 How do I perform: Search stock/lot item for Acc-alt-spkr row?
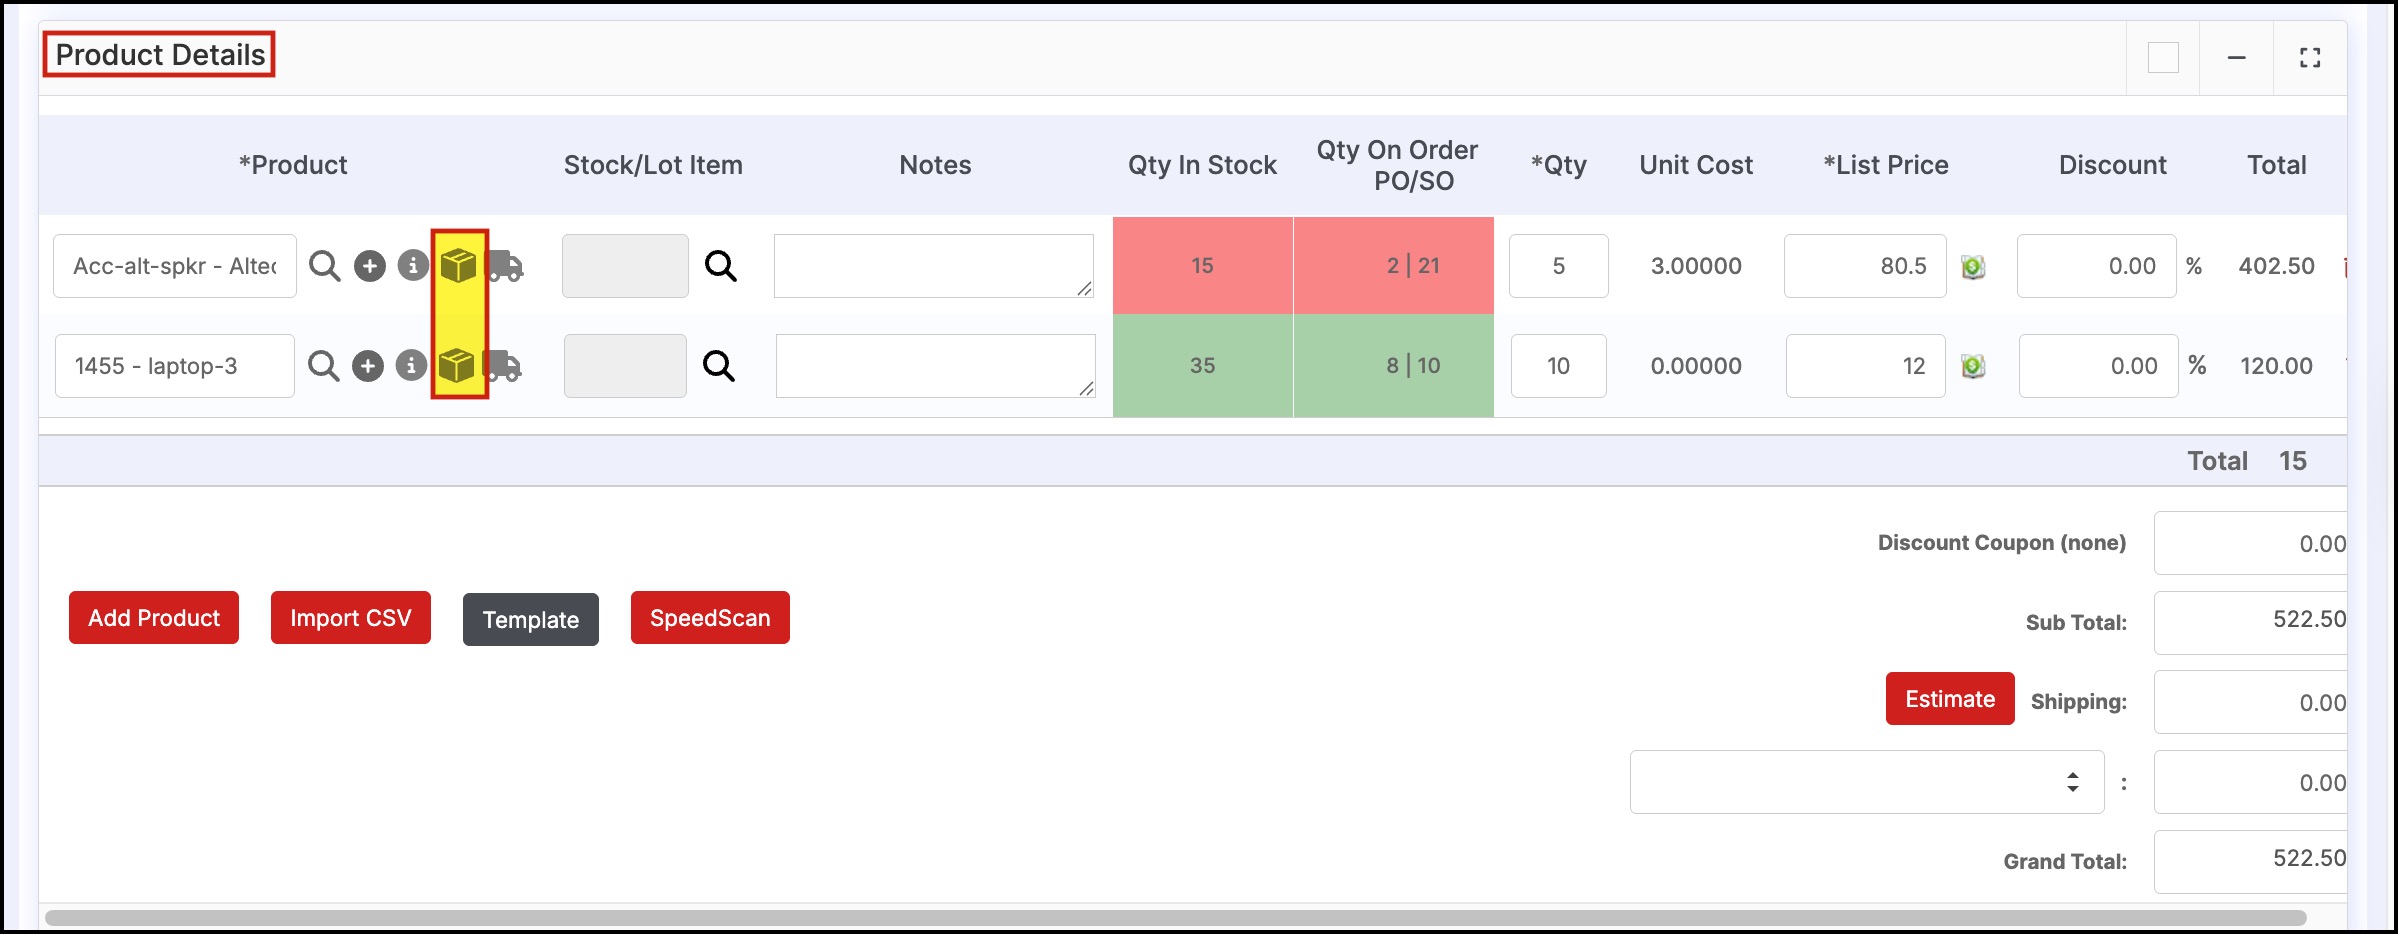[x=721, y=266]
